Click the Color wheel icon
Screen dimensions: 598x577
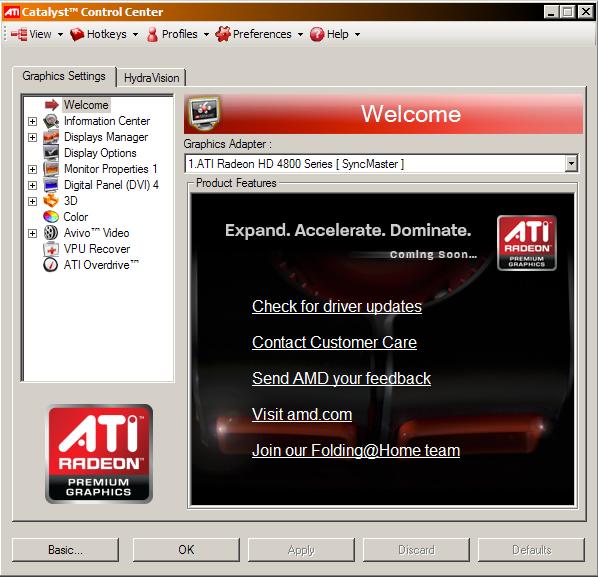coord(51,217)
